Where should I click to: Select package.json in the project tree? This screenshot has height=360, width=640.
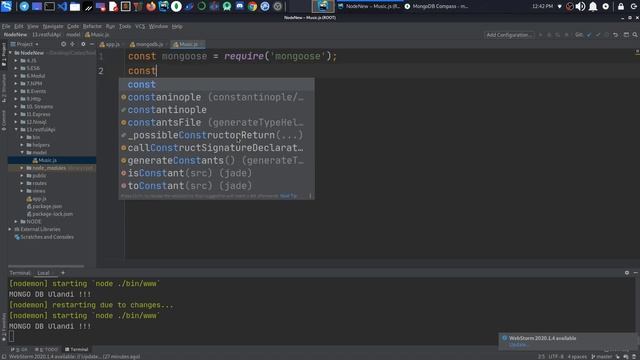pos(47,207)
